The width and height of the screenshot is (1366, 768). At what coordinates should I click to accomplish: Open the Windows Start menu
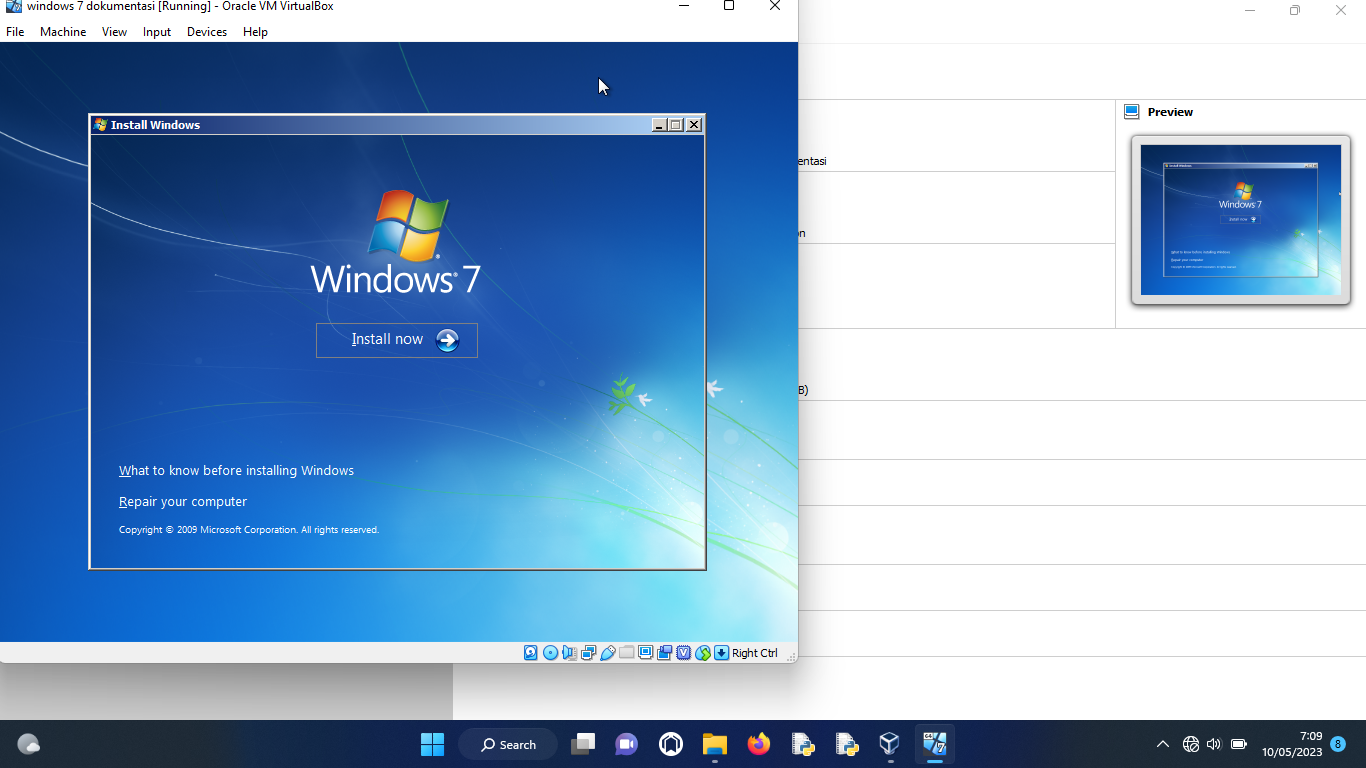(432, 744)
